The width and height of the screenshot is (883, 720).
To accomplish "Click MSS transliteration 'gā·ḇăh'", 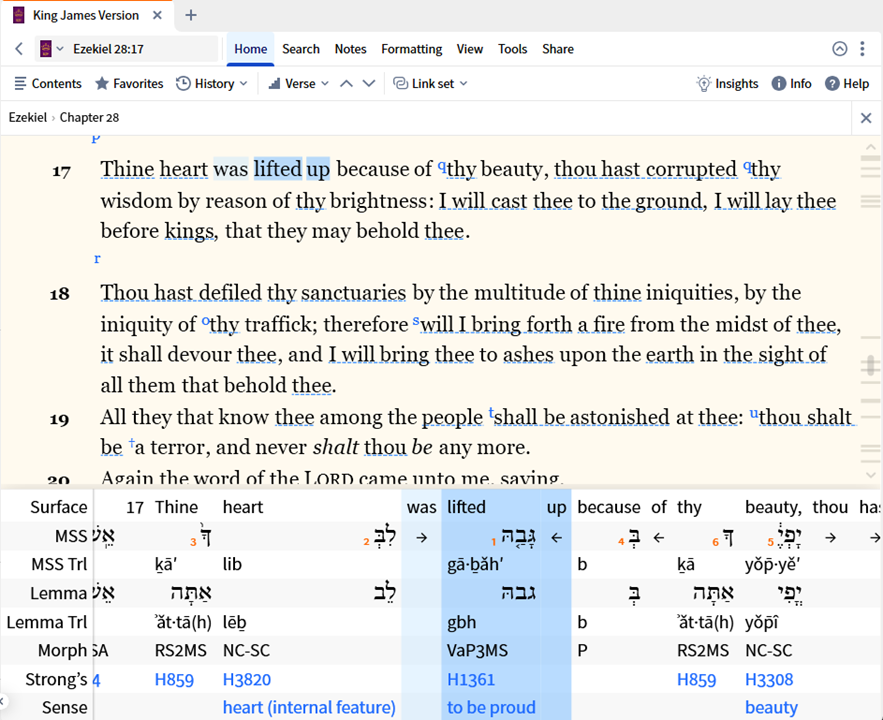I will (x=475, y=564).
